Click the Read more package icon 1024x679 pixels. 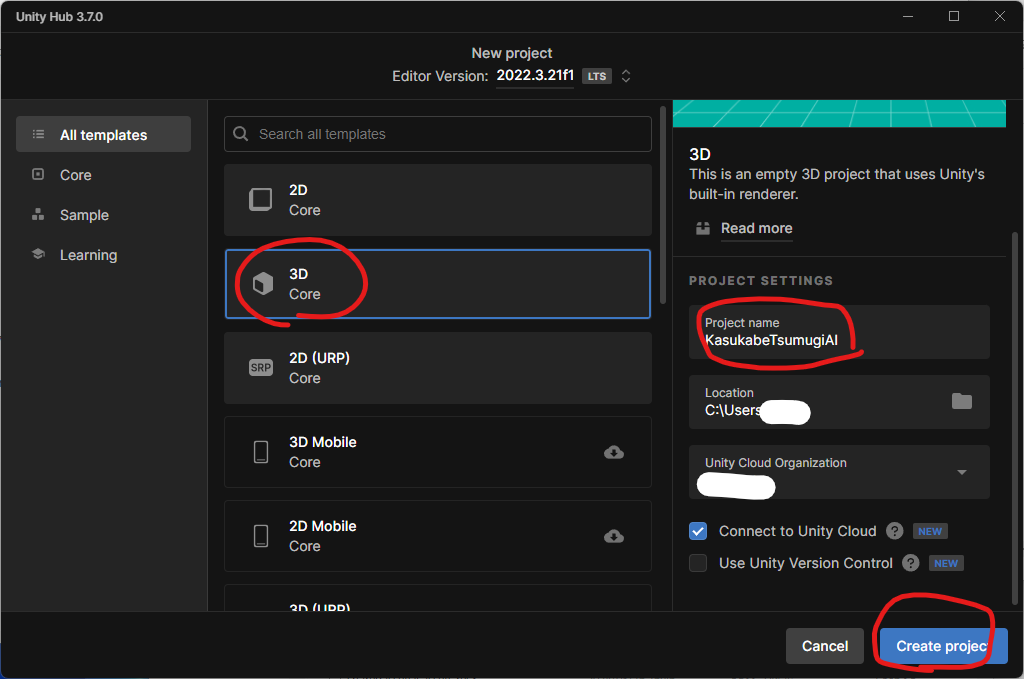click(x=703, y=228)
